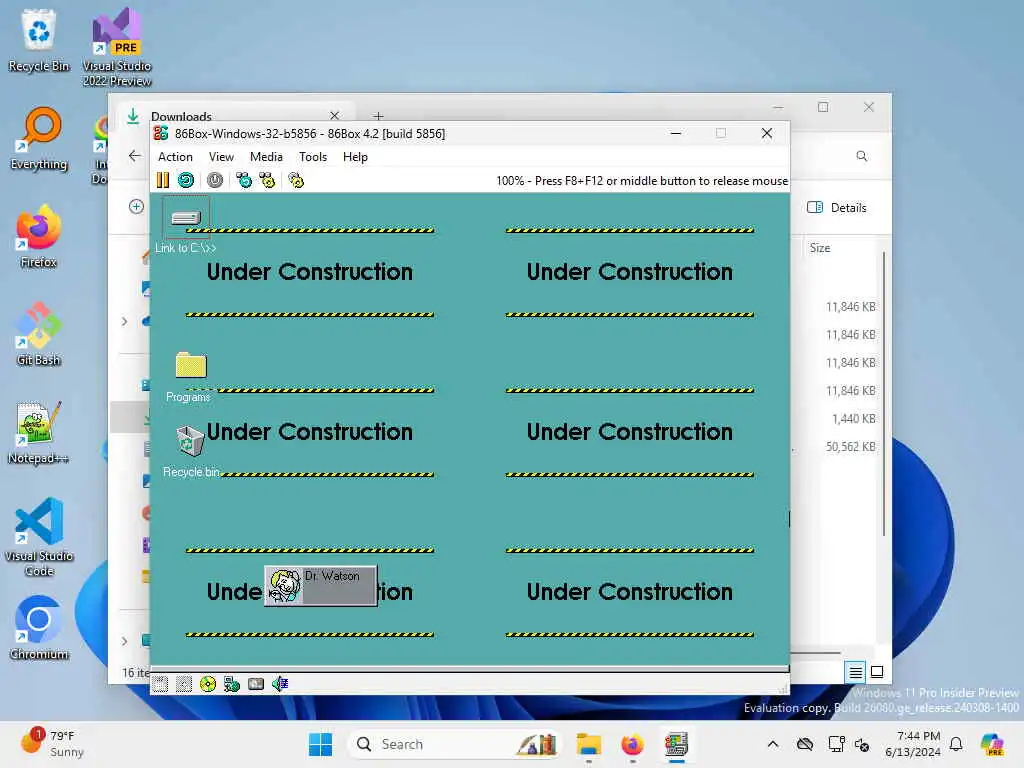Viewport: 1024px width, 768px height.
Task: Toggle the Details pane in Explorer
Action: (x=837, y=208)
